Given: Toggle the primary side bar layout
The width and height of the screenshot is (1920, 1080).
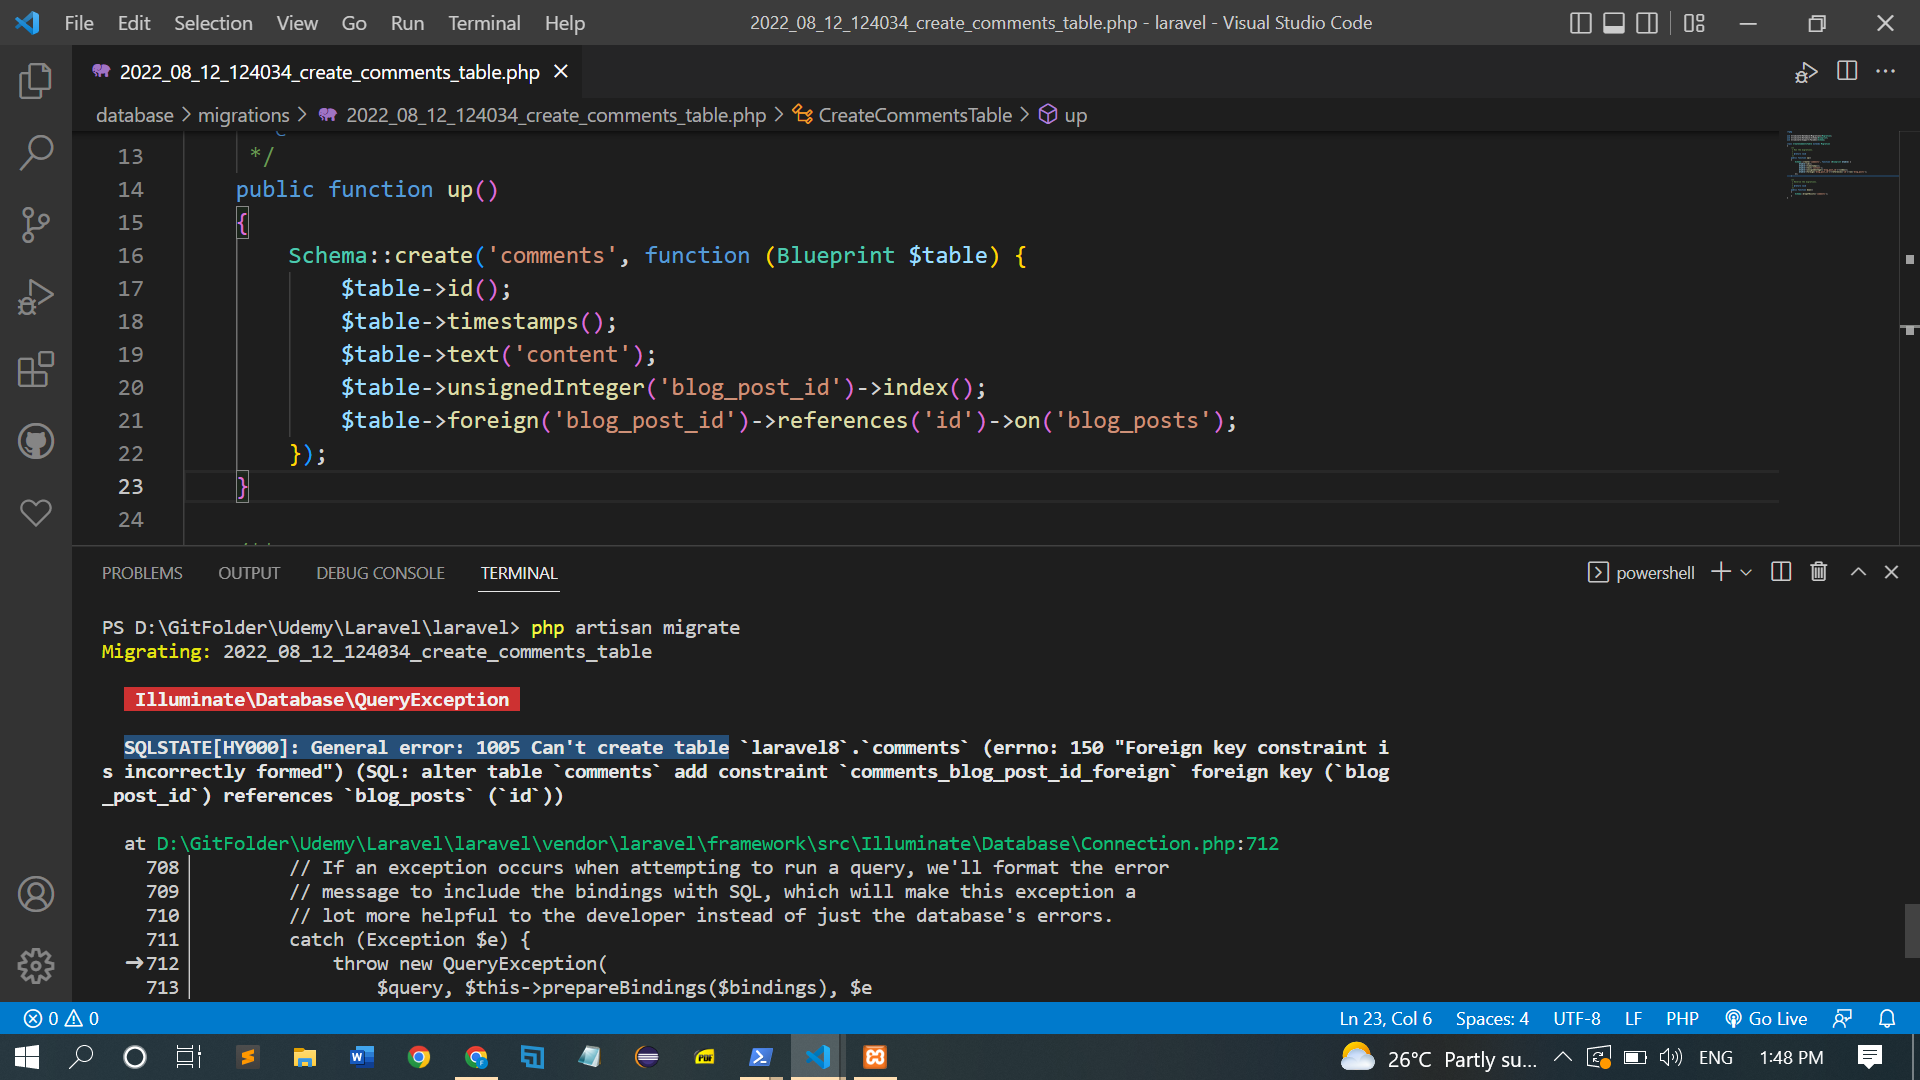Looking at the screenshot, I should pyautogui.click(x=1580, y=23).
